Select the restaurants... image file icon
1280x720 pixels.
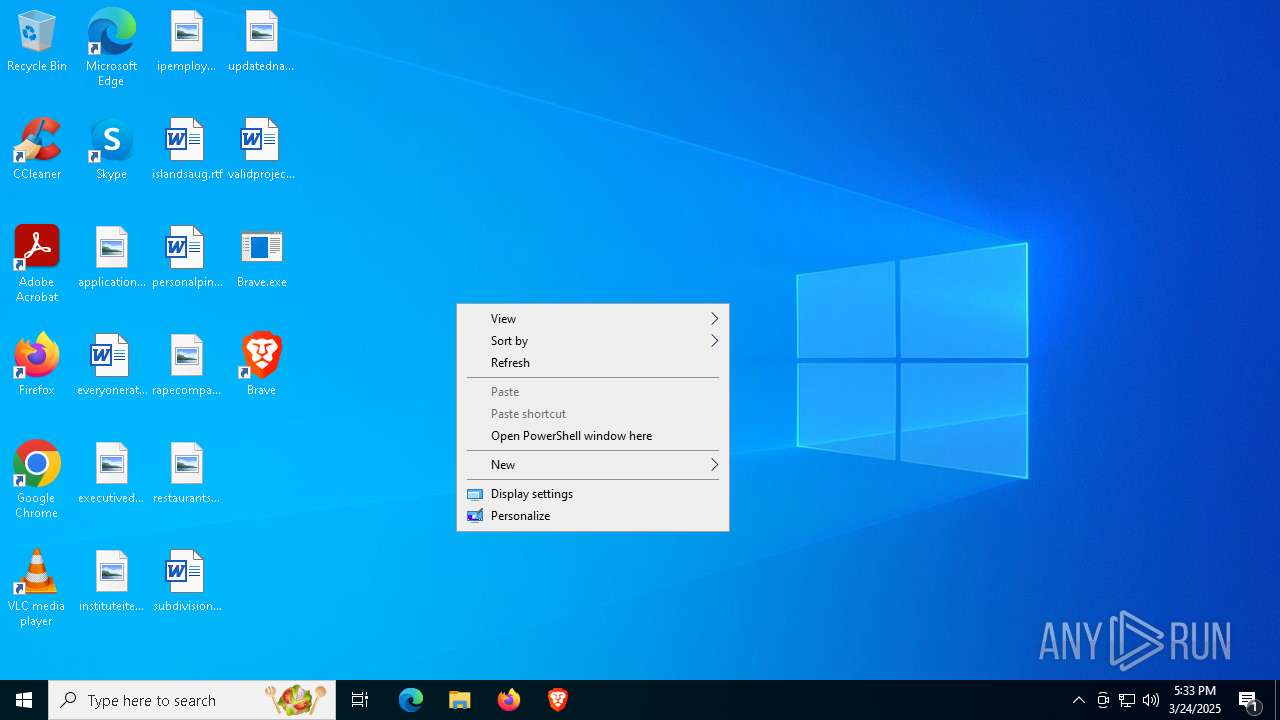(186, 474)
